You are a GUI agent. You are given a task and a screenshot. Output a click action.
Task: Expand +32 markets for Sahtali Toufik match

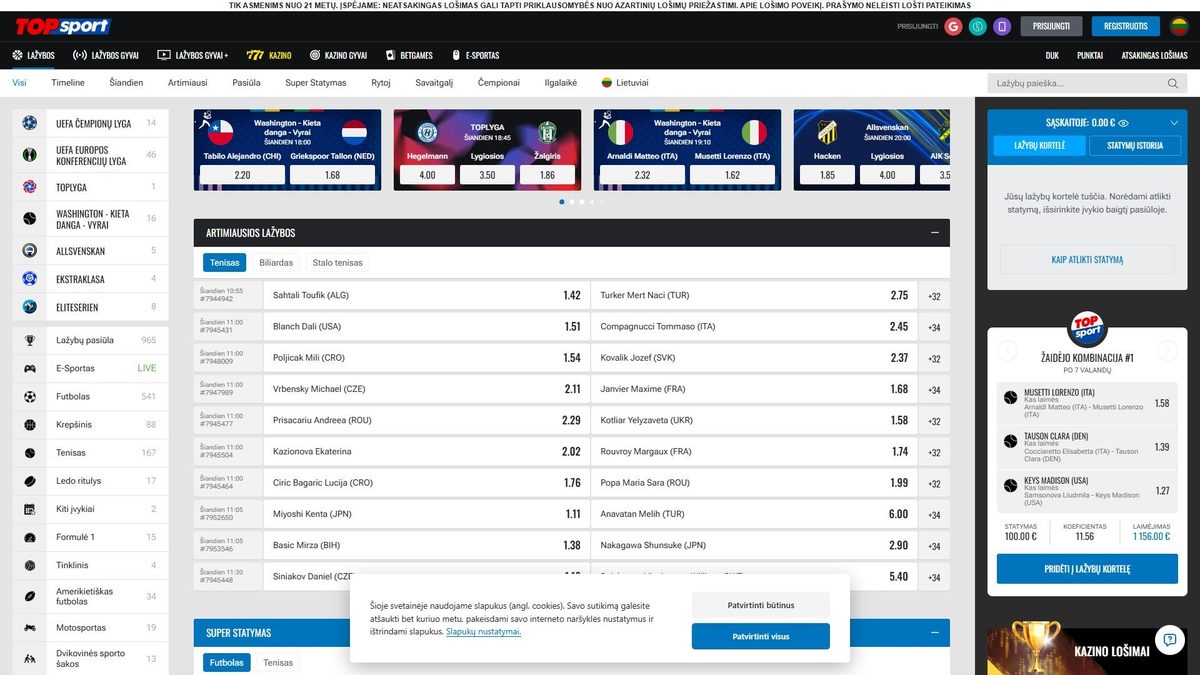point(934,296)
